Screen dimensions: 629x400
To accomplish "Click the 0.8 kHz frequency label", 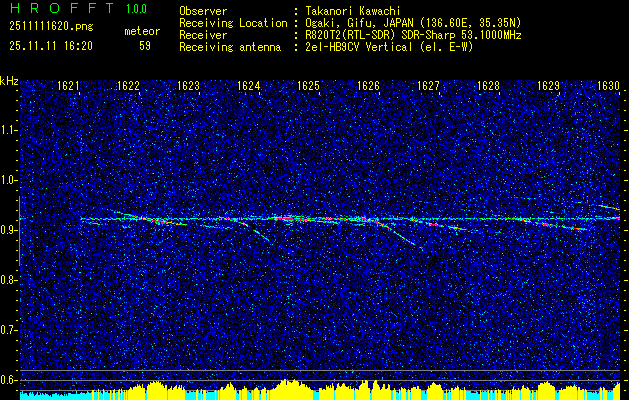I will pyautogui.click(x=8, y=280).
